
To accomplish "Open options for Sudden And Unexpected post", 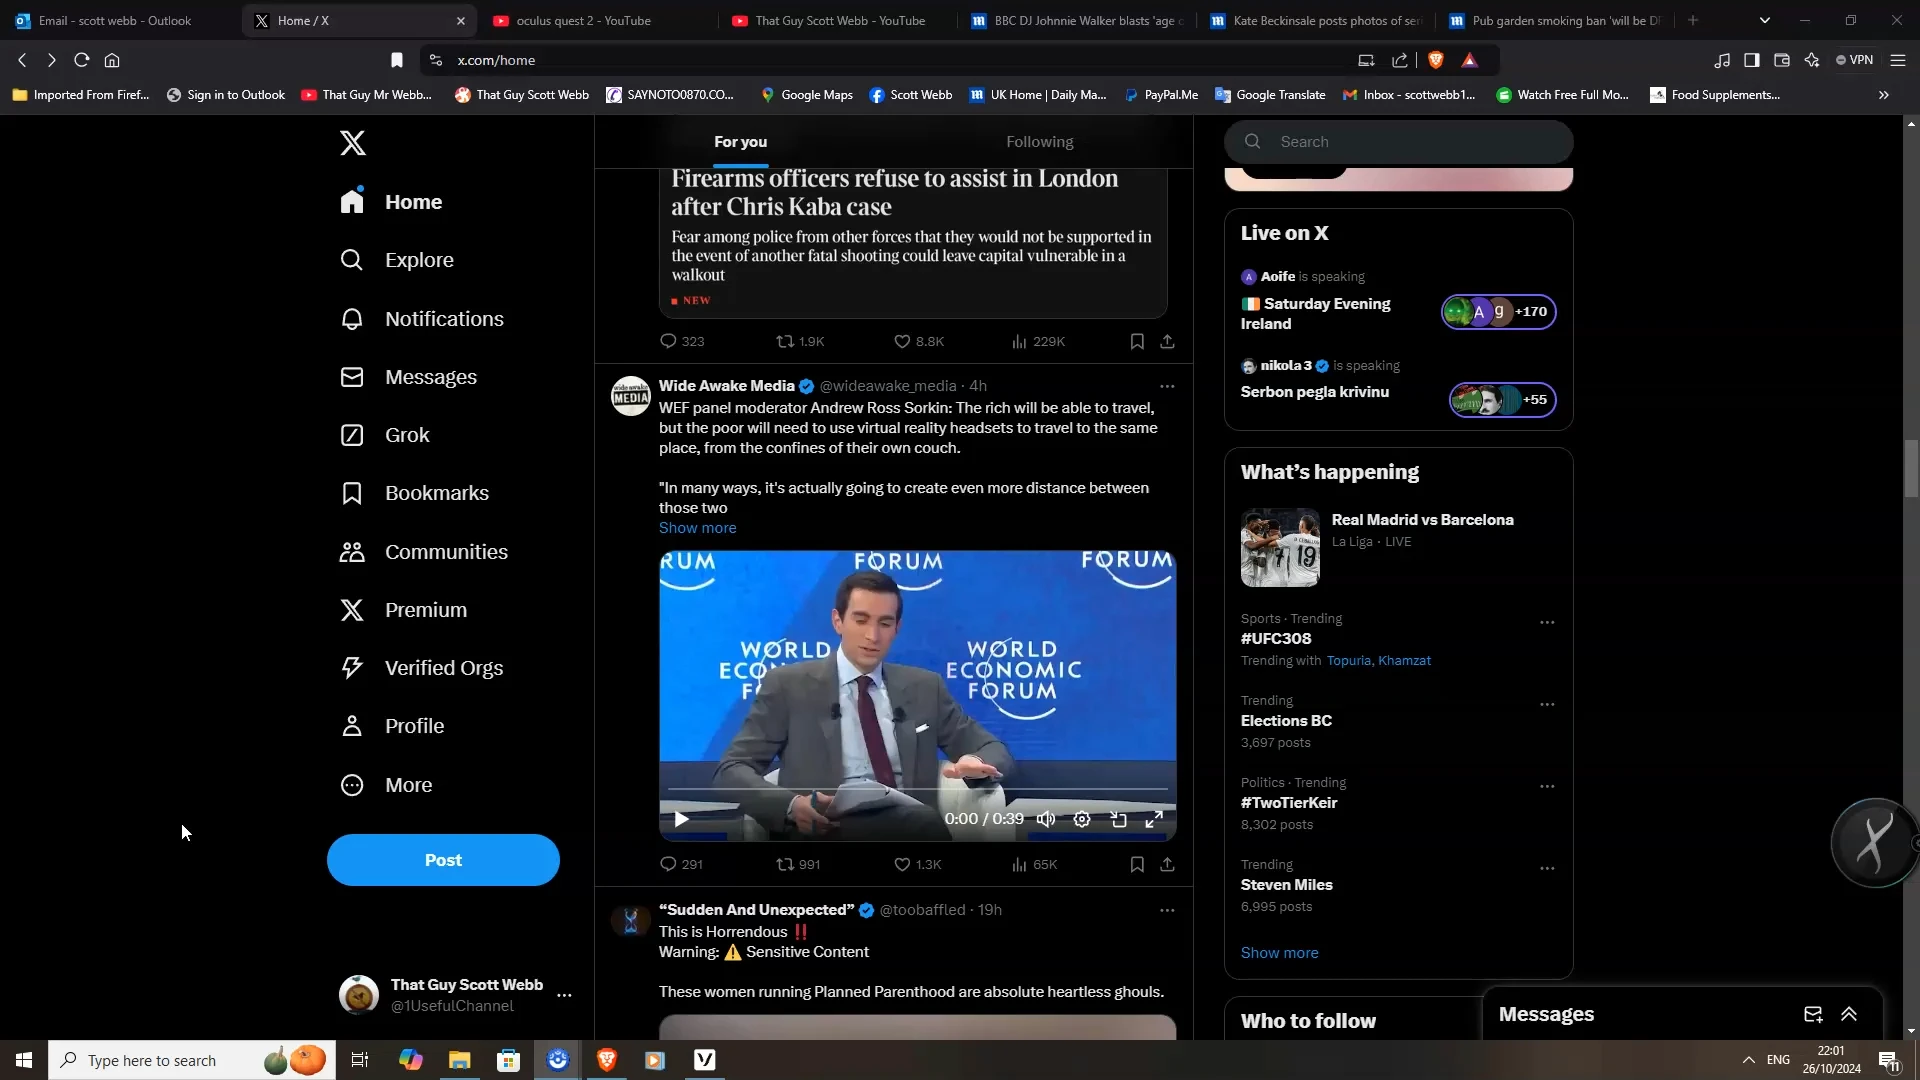I will click(1167, 910).
